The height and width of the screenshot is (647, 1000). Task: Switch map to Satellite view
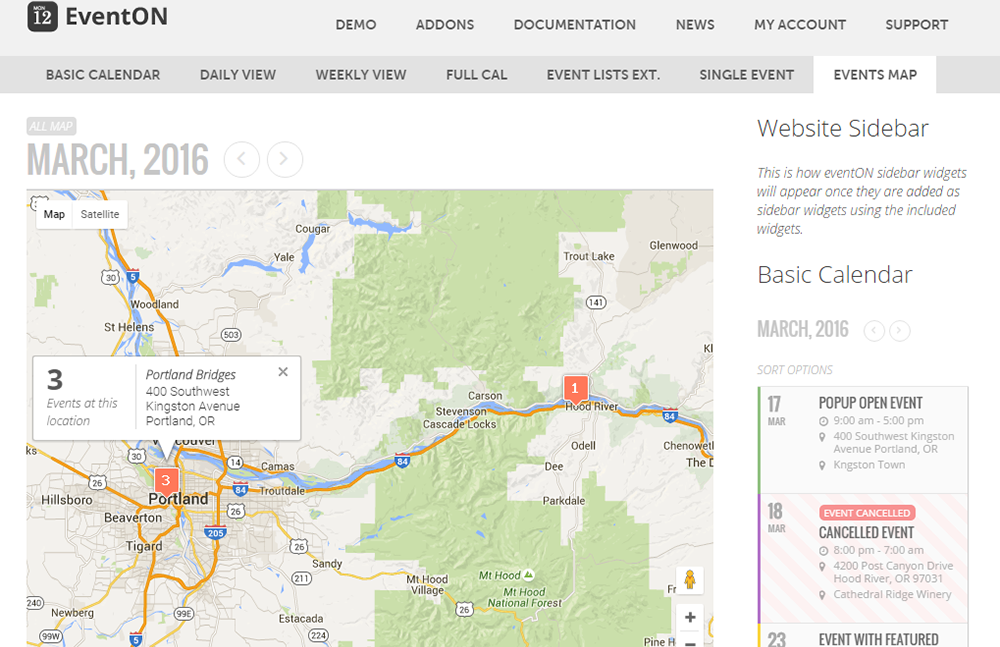click(99, 214)
